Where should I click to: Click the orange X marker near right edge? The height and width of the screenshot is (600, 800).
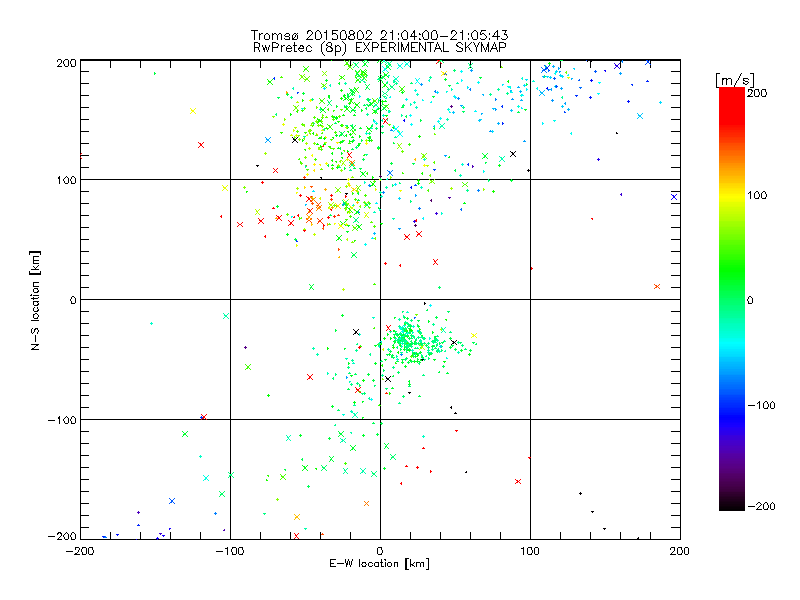(657, 287)
